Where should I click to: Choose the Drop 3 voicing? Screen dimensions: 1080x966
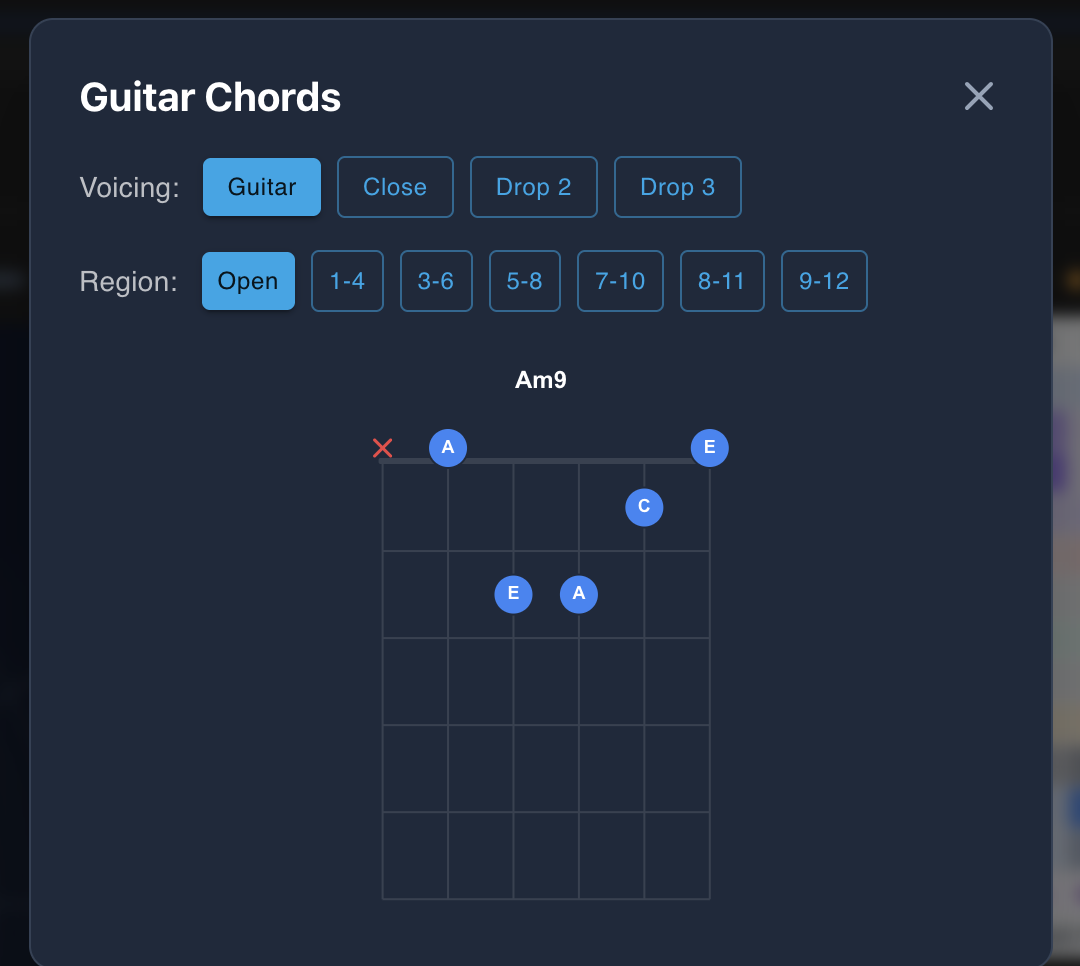(x=678, y=187)
